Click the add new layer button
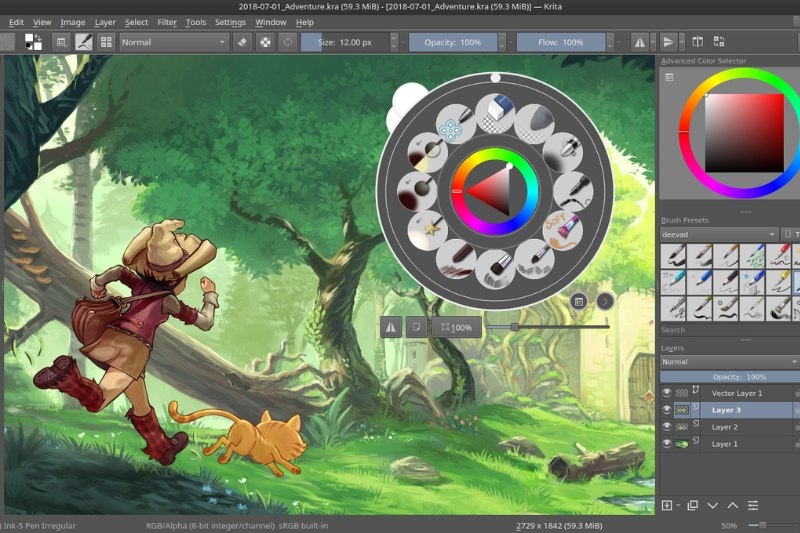 click(x=667, y=505)
